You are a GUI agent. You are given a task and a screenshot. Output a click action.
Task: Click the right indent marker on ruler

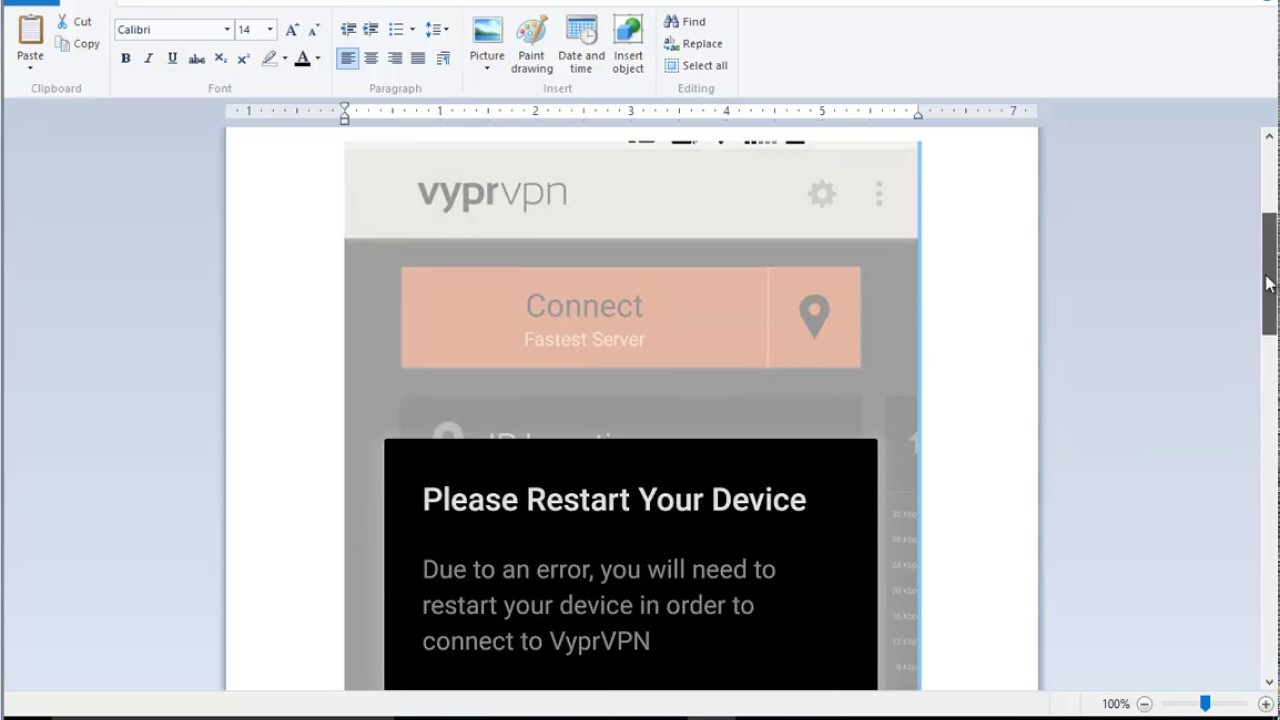tap(918, 115)
